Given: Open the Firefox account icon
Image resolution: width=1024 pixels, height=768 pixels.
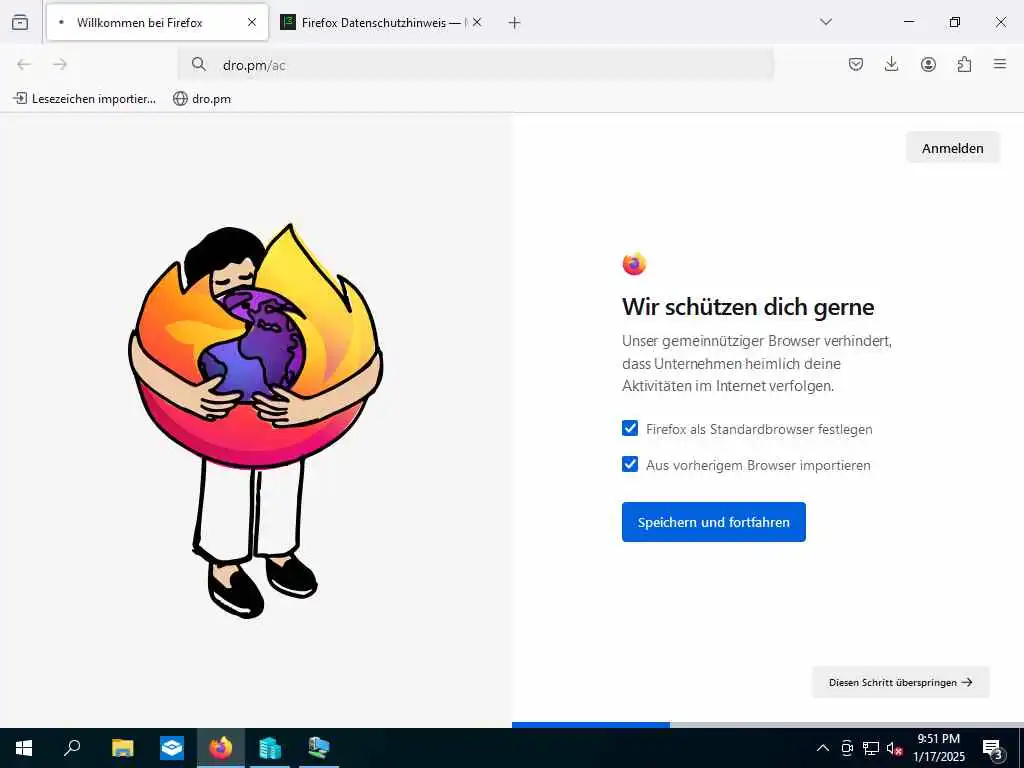Looking at the screenshot, I should tap(928, 64).
